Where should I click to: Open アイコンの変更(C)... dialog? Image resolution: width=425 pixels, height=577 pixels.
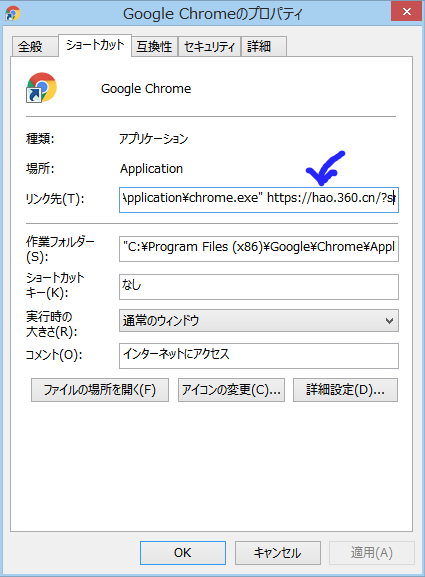pyautogui.click(x=231, y=390)
